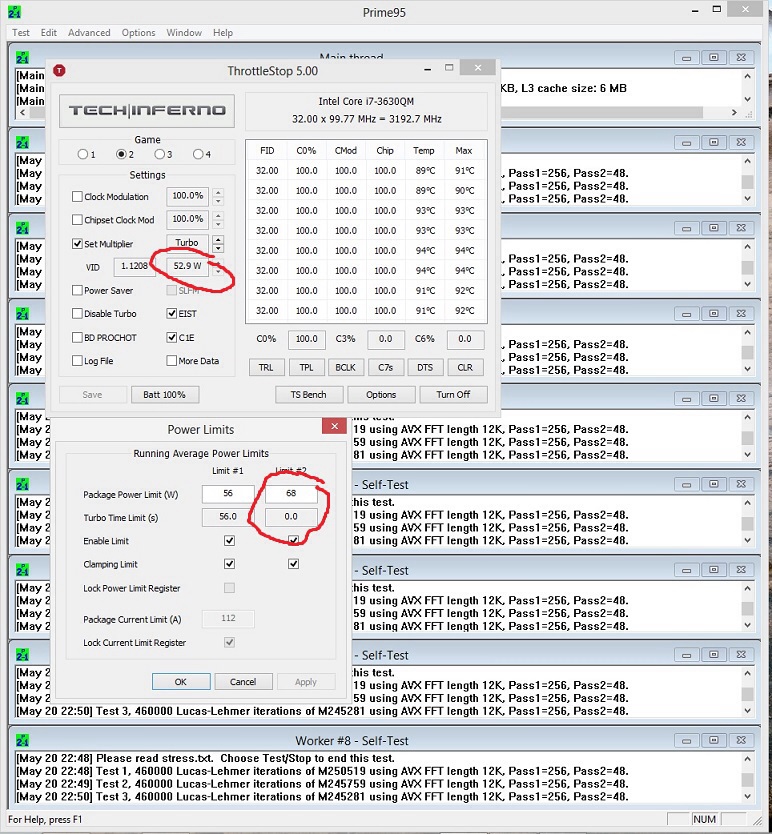This screenshot has width=772, height=834.
Task: Click the ThrottleStop red T icon
Action: coord(59,70)
